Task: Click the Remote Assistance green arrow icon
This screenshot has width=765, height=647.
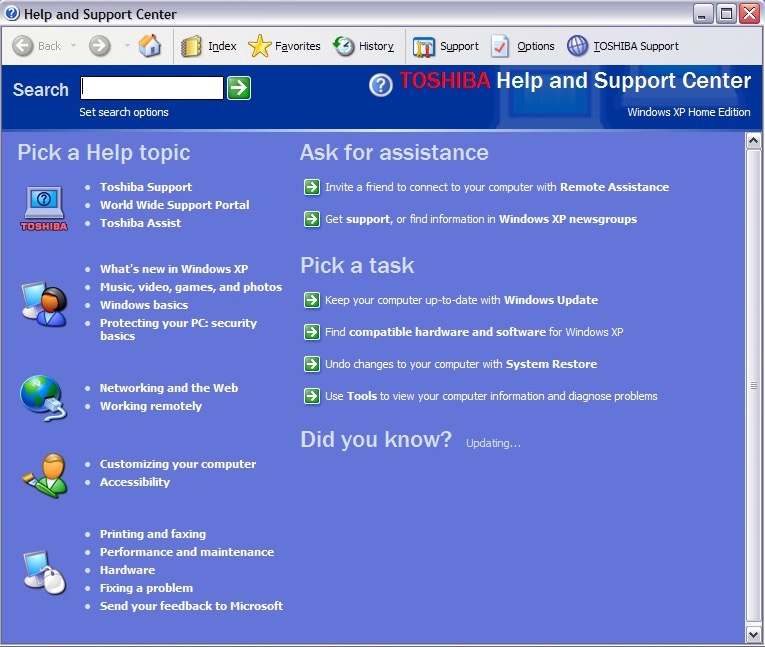Action: click(x=312, y=187)
